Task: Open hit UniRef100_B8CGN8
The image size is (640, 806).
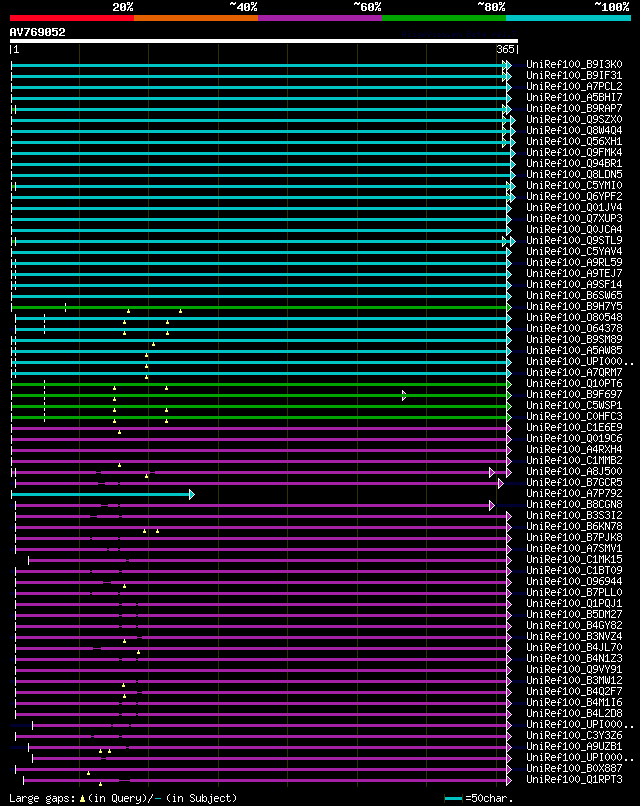Action: click(574, 505)
